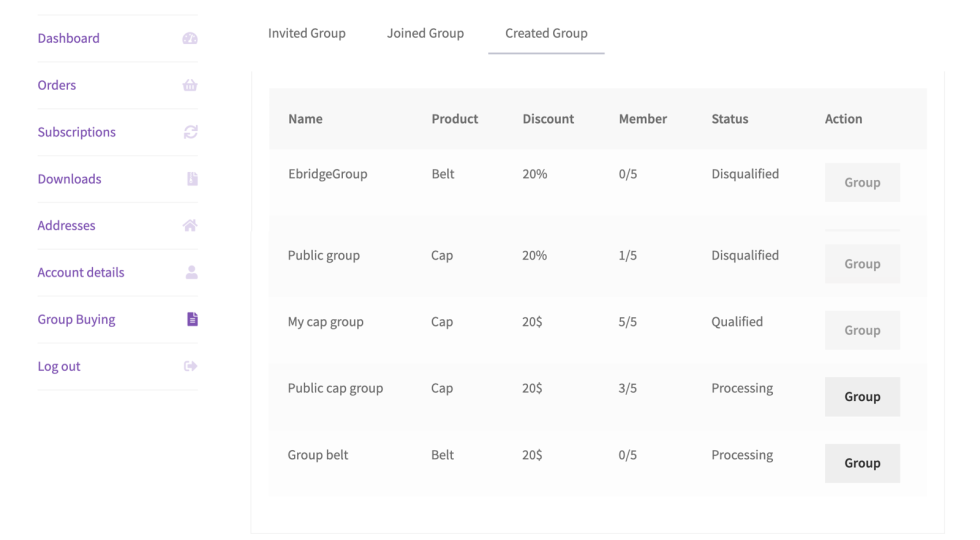The width and height of the screenshot is (980, 540).
Task: Click the Orders basket icon
Action: (190, 85)
